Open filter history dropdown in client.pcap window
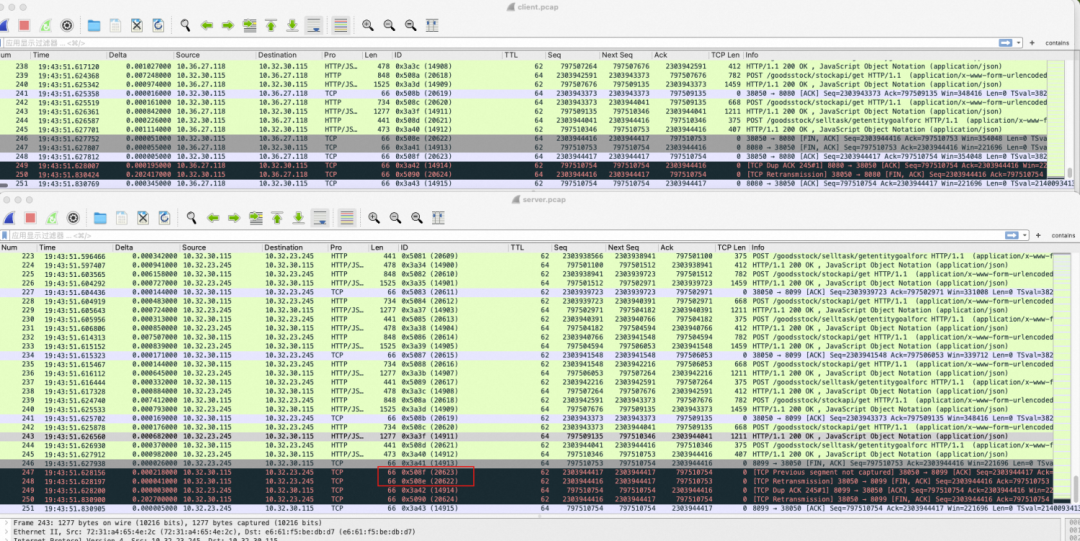 pyautogui.click(x=1018, y=43)
